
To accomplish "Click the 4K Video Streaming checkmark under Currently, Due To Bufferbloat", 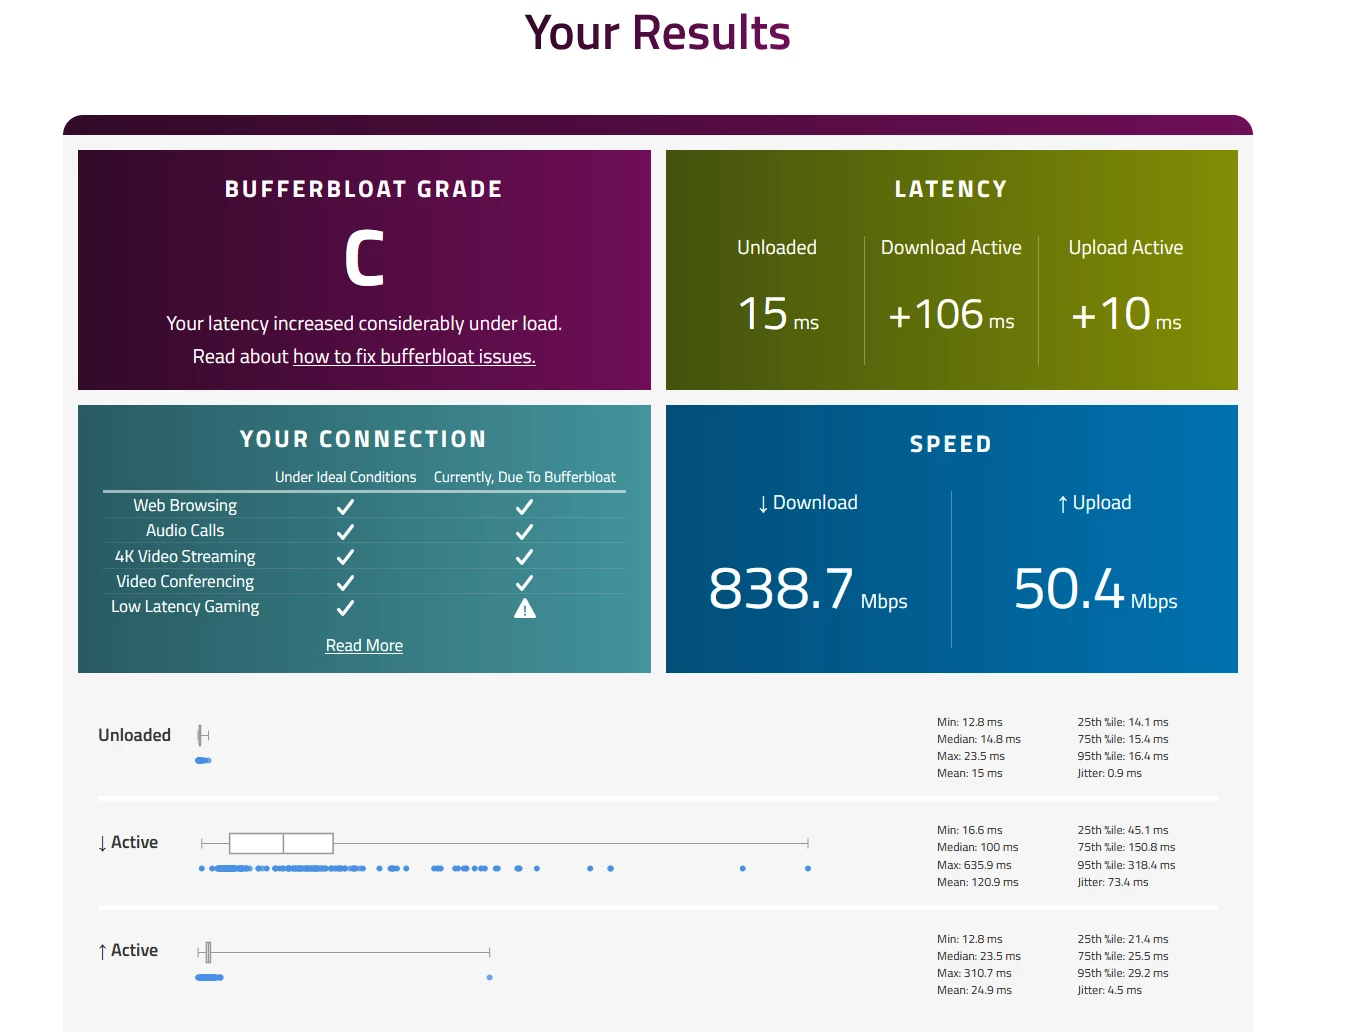I will coord(524,557).
